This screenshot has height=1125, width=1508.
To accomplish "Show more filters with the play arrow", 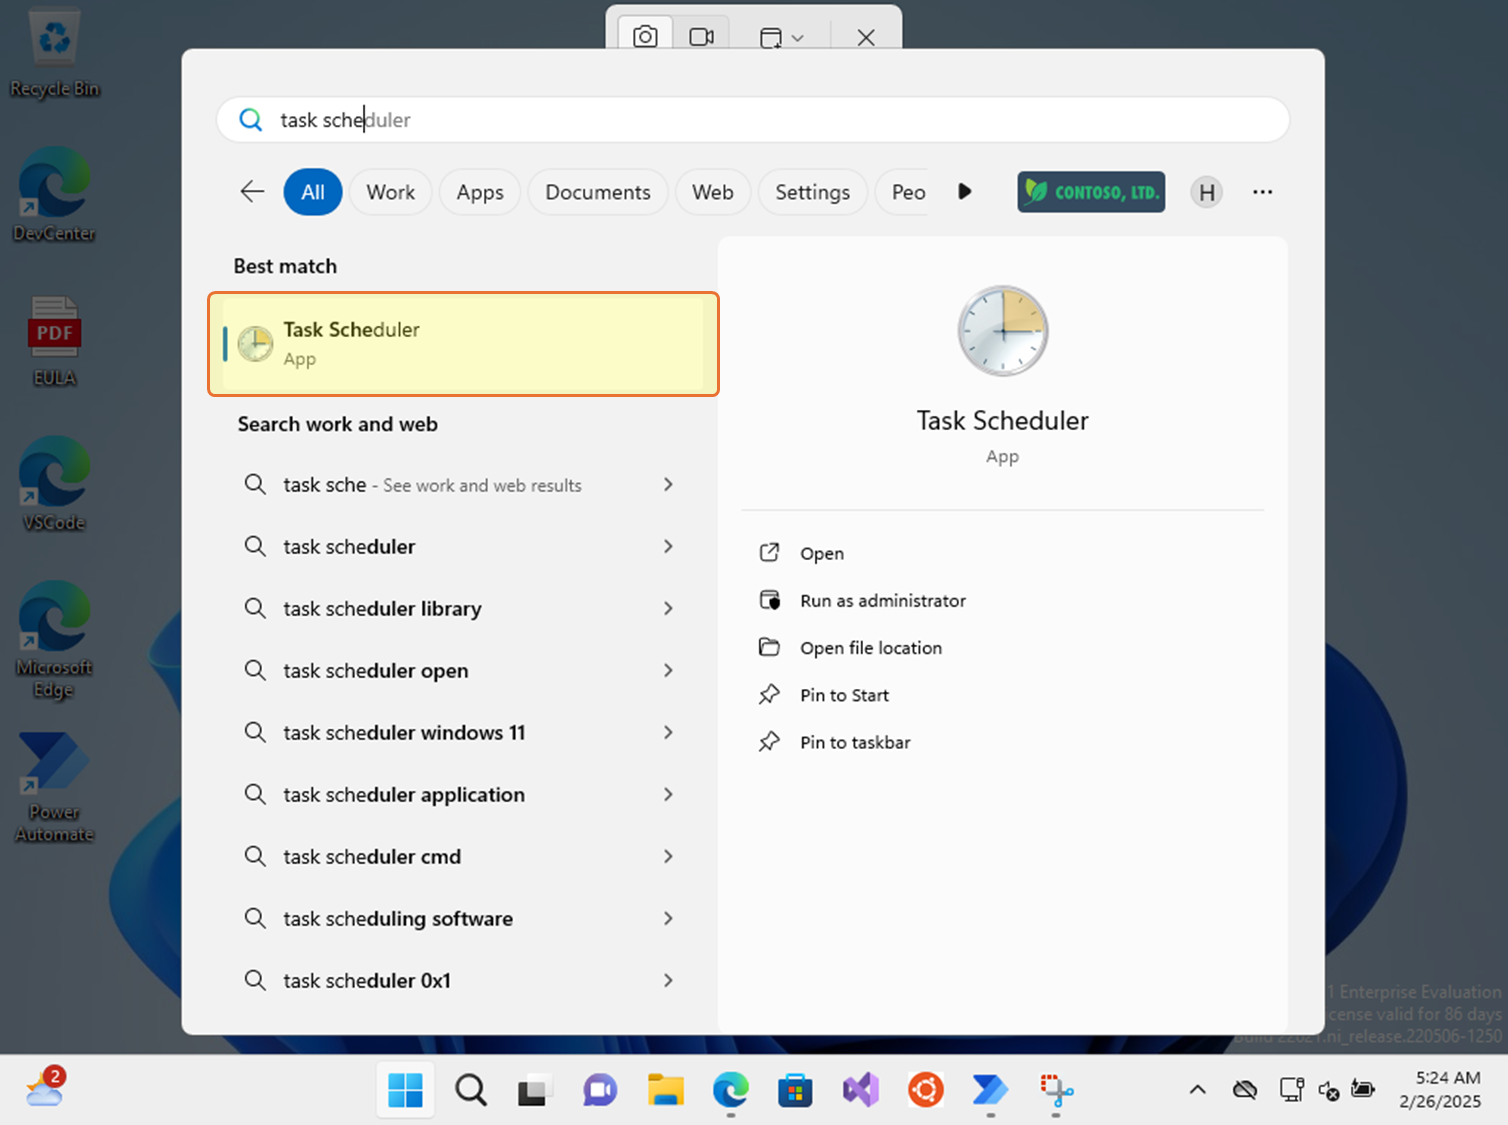I will click(964, 191).
